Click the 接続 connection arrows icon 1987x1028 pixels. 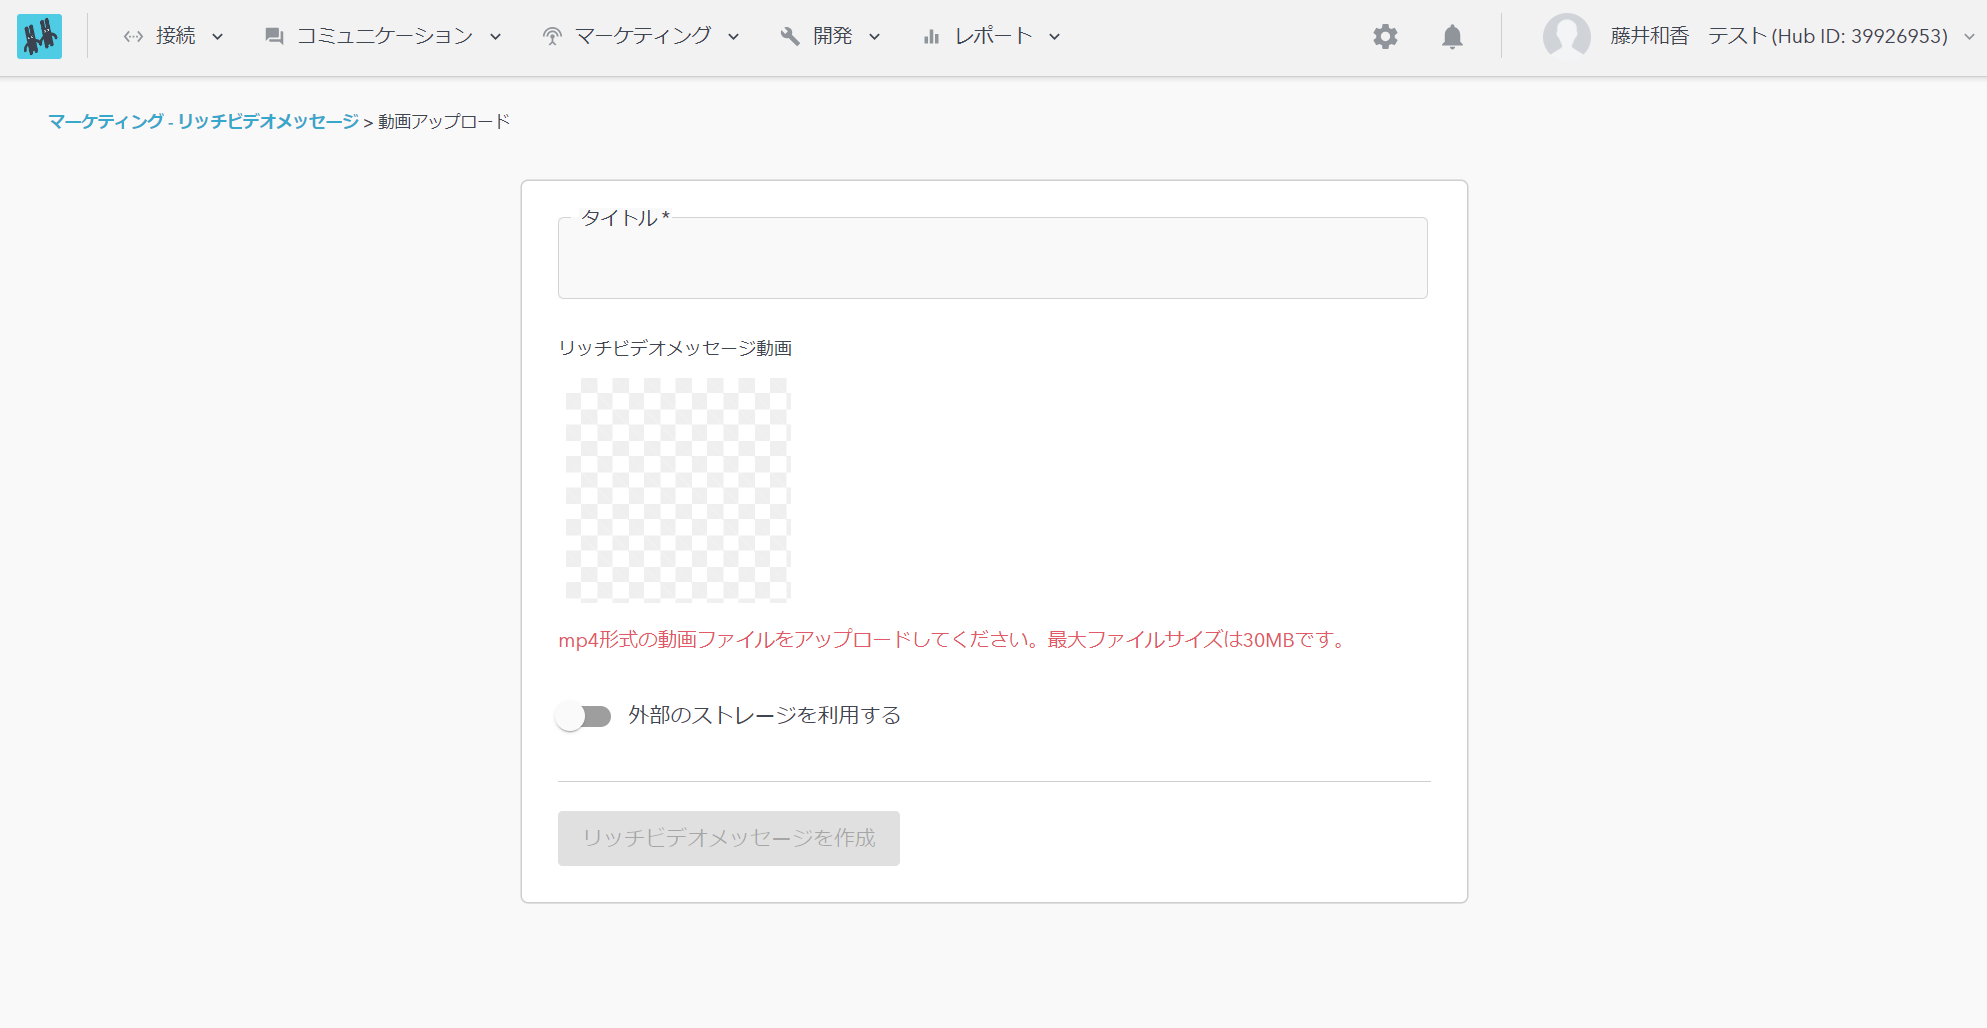[x=133, y=37]
